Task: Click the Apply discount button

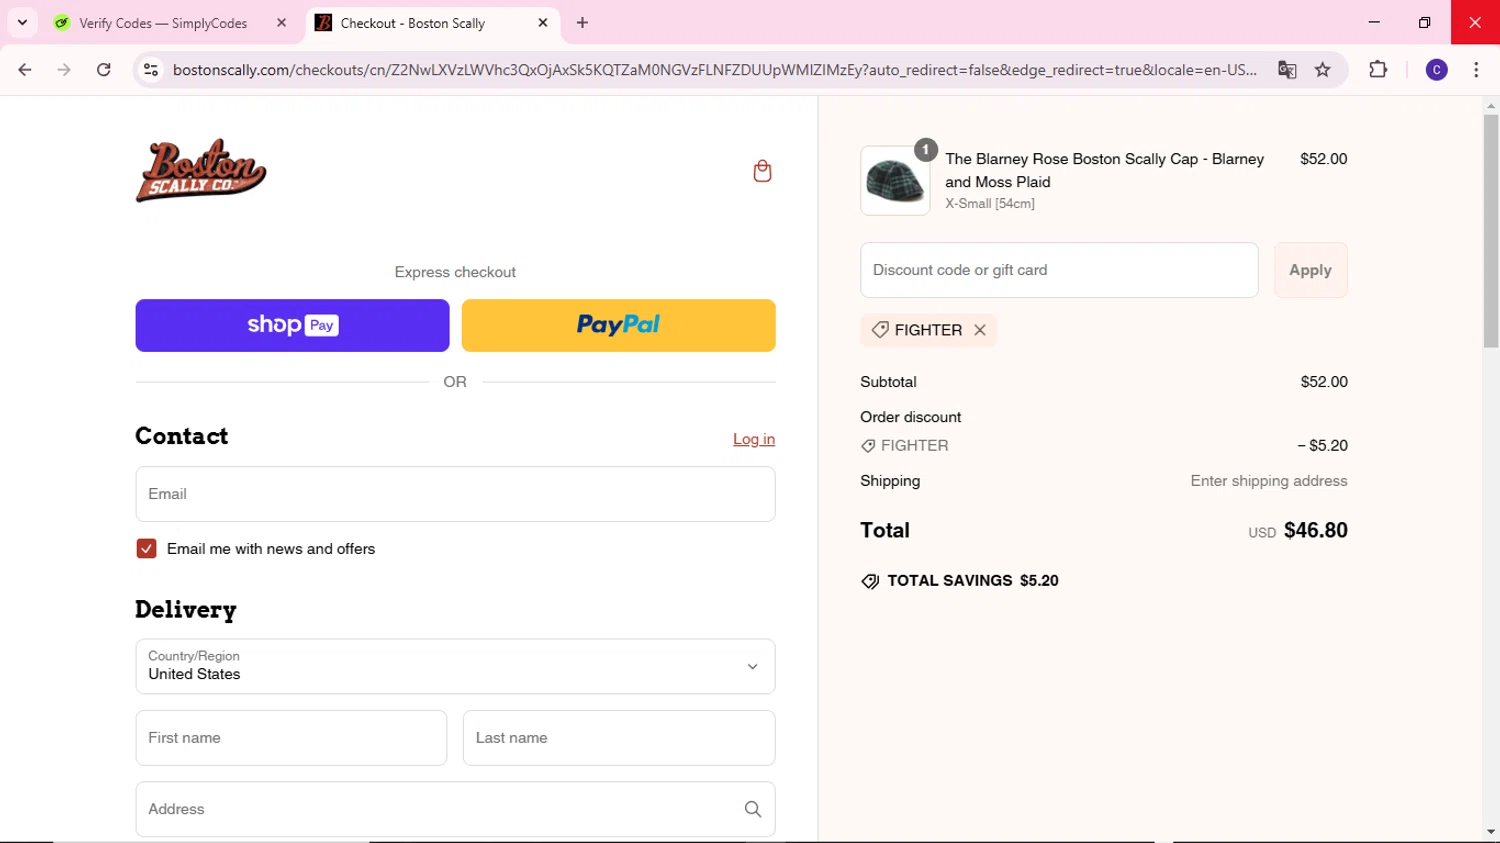Action: click(1310, 270)
